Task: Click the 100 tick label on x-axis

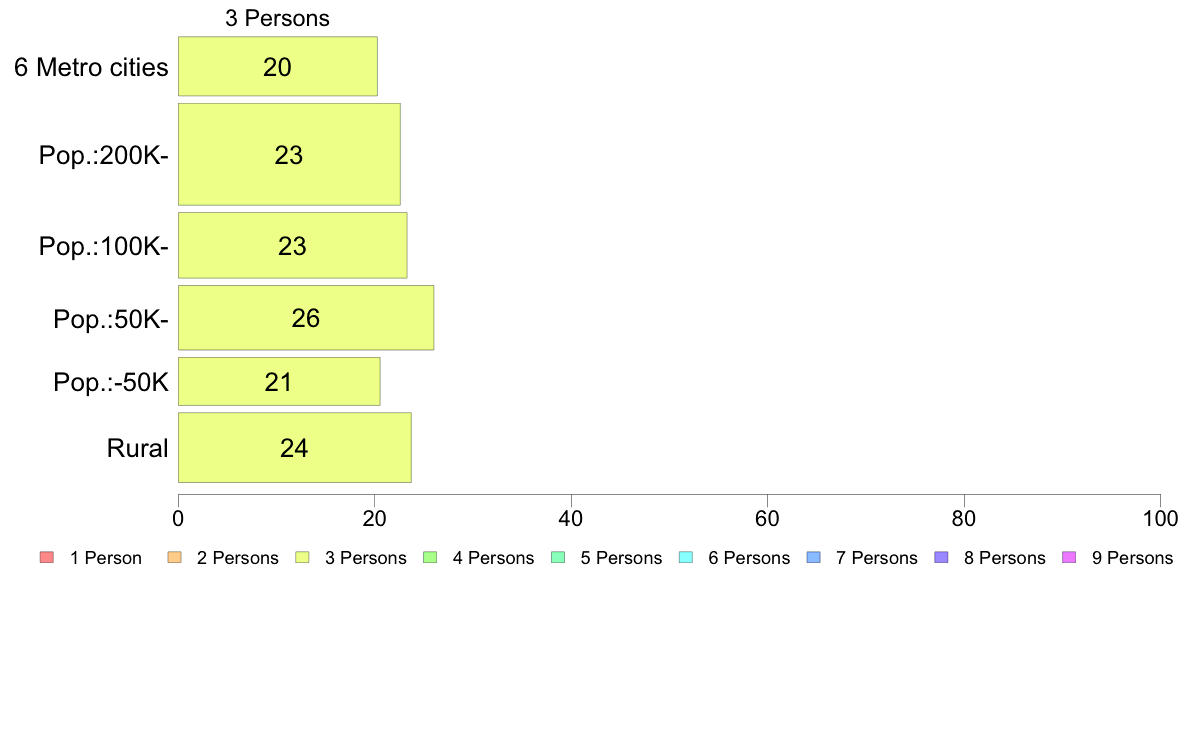Action: point(1160,518)
